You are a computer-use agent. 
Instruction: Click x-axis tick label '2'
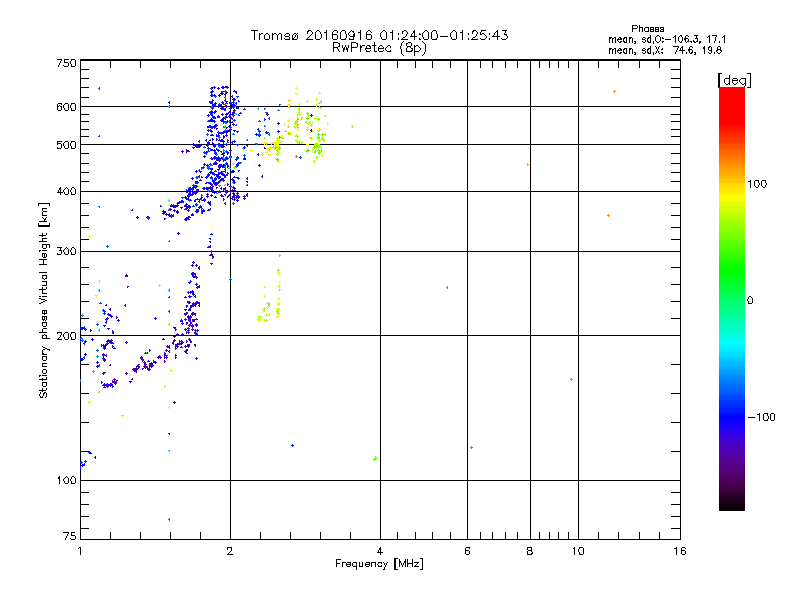click(230, 551)
